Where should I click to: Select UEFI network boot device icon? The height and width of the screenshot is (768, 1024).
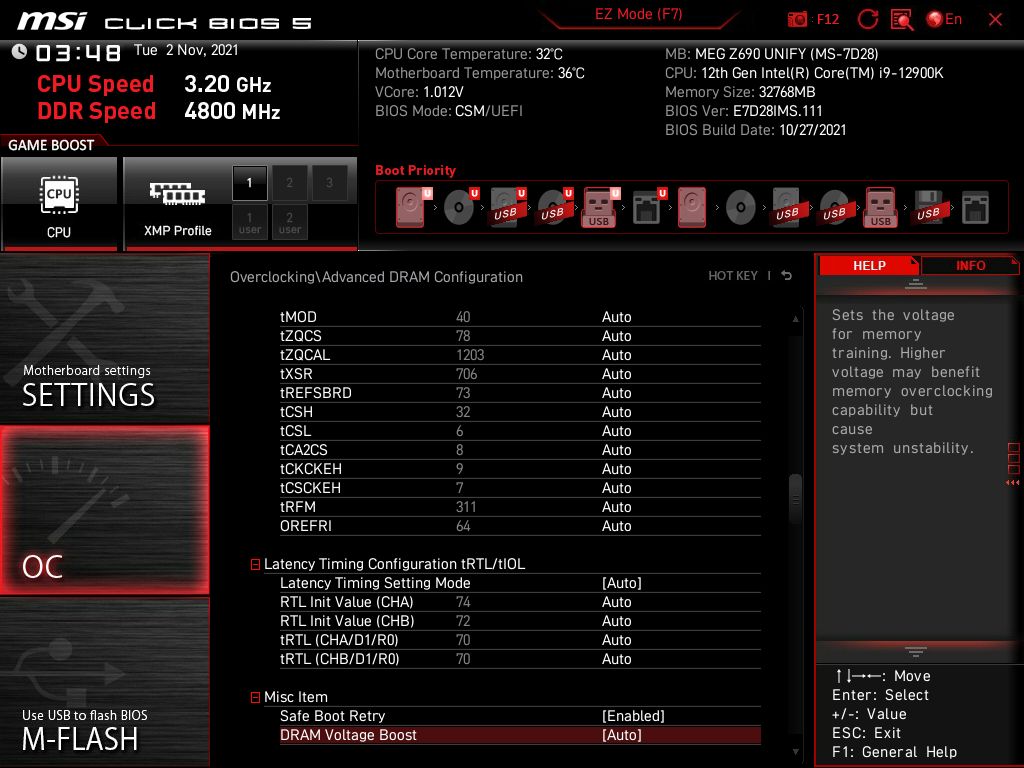point(648,207)
